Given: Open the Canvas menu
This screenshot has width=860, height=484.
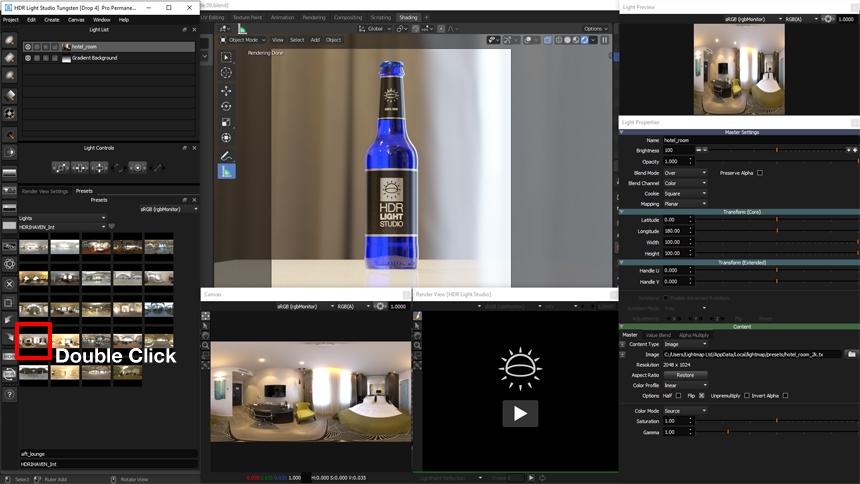Looking at the screenshot, I should point(76,20).
